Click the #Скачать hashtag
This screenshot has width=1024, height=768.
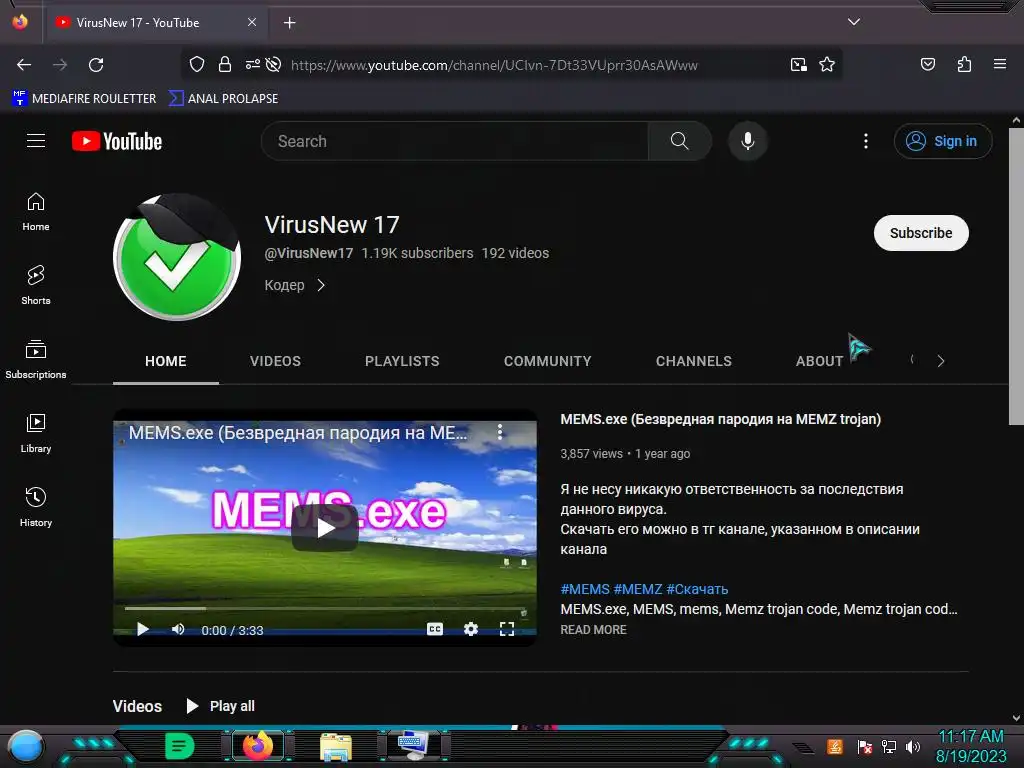697,589
